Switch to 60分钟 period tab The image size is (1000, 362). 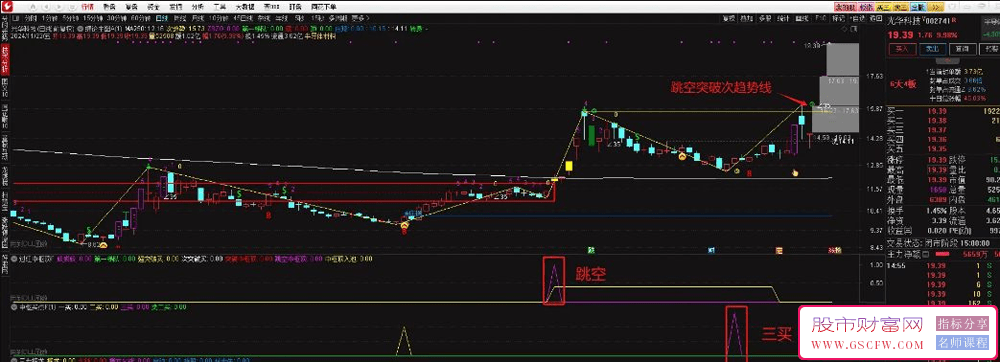[139, 18]
